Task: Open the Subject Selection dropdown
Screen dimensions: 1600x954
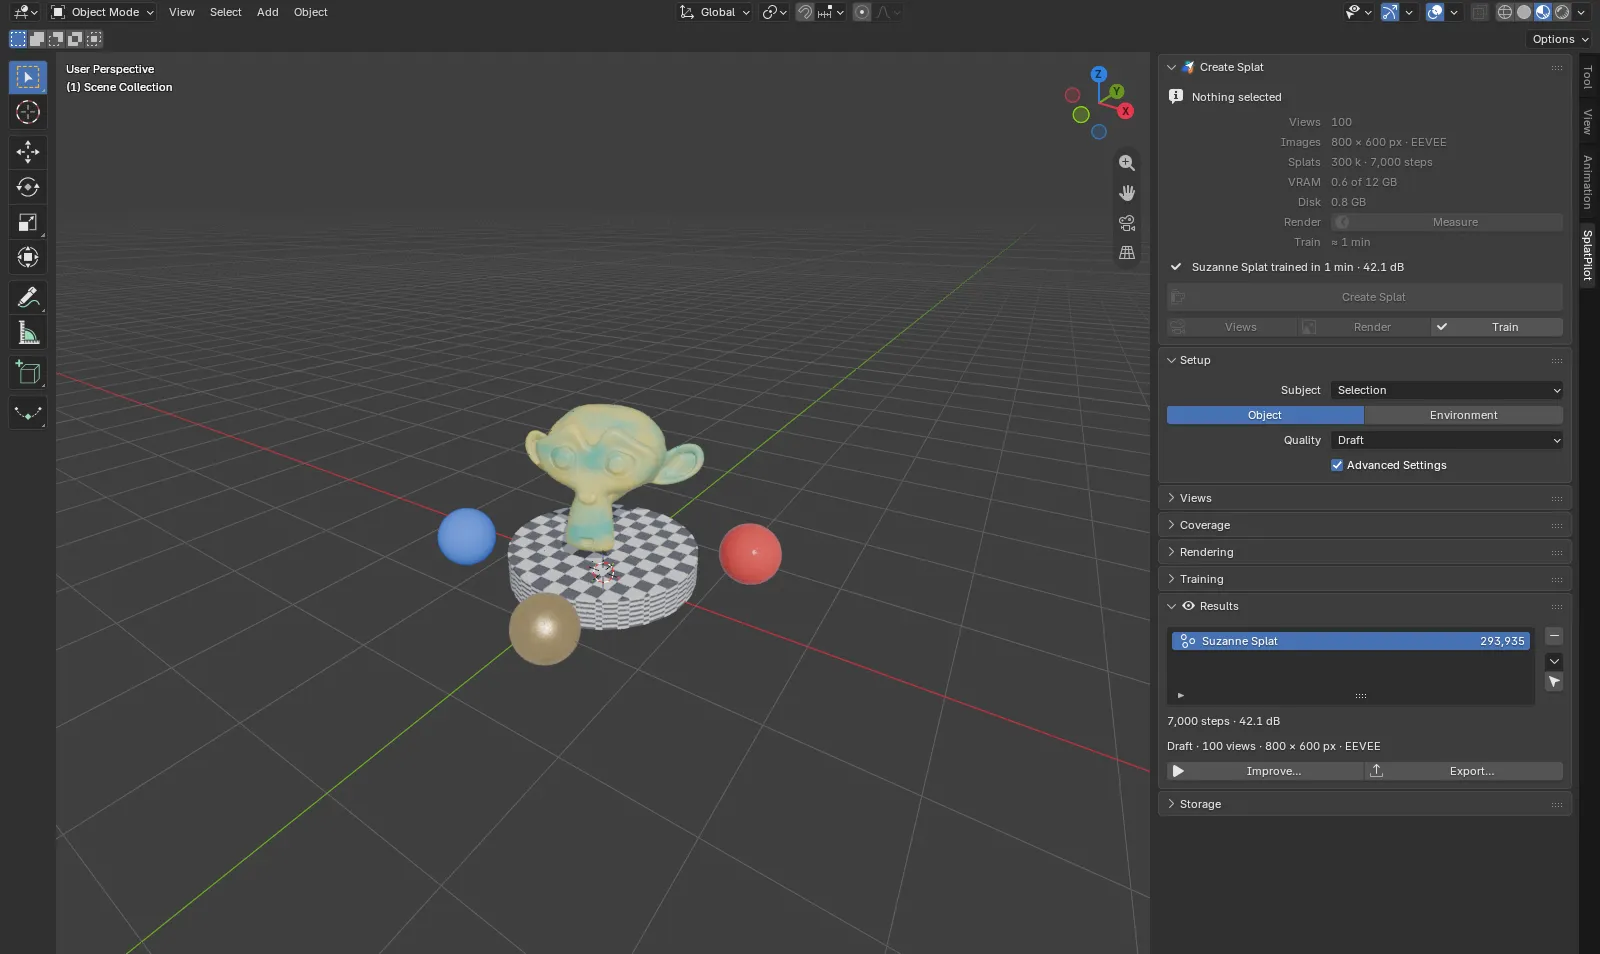Action: [x=1446, y=390]
